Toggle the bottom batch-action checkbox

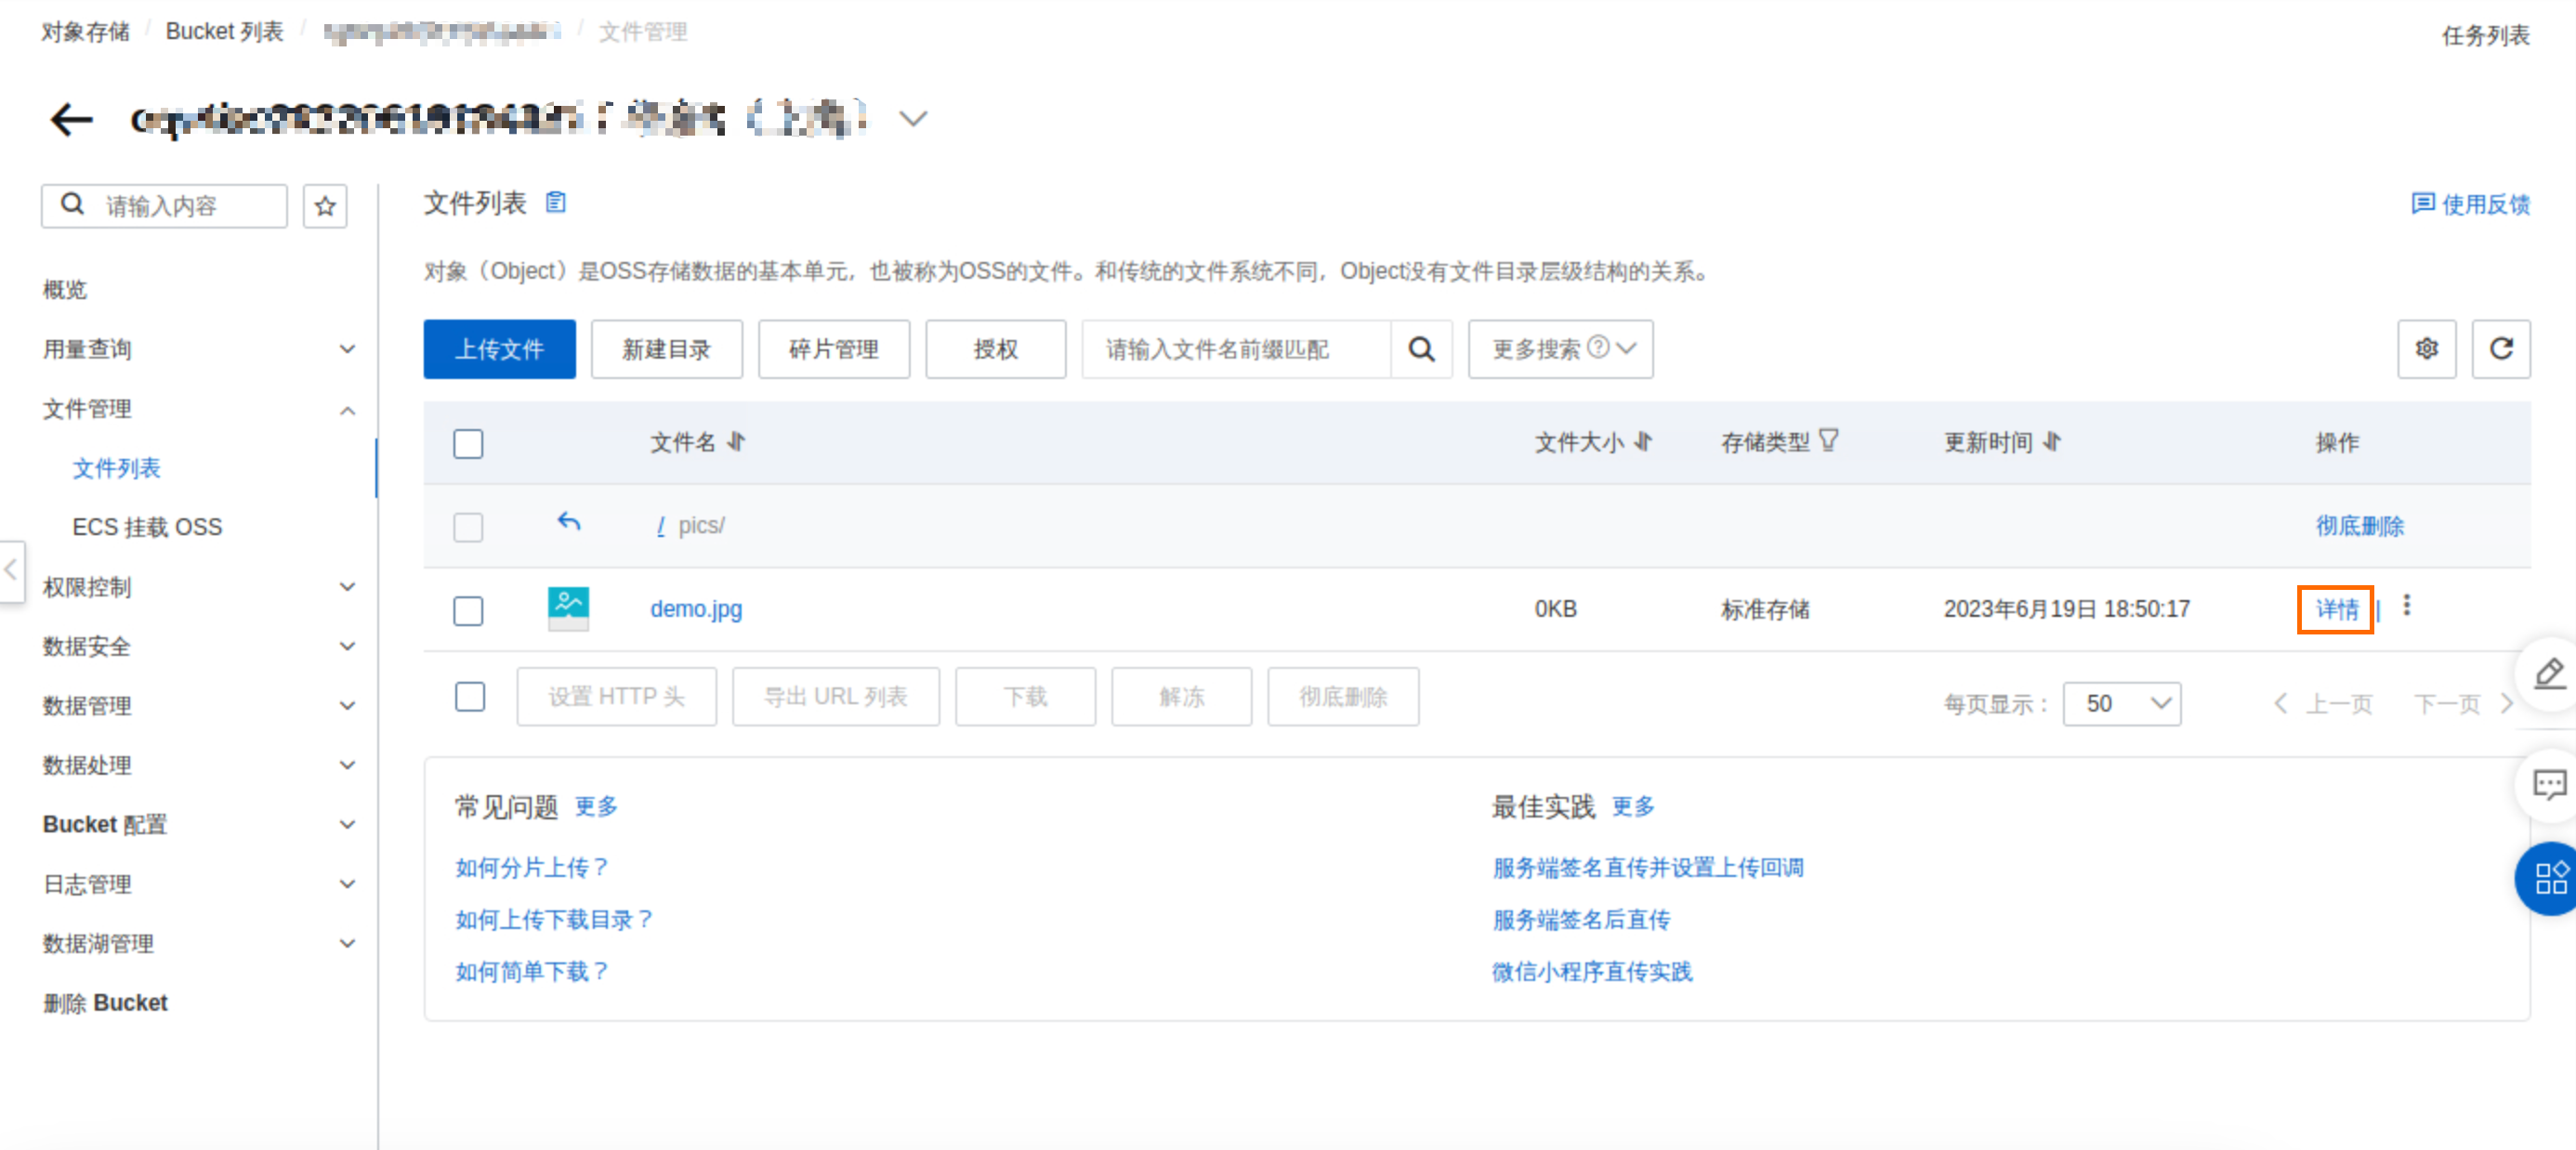pos(469,696)
